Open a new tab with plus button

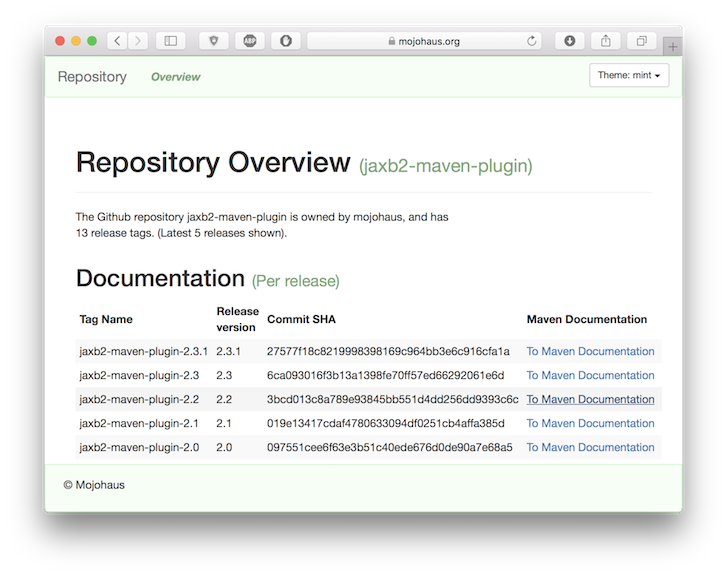[x=673, y=46]
